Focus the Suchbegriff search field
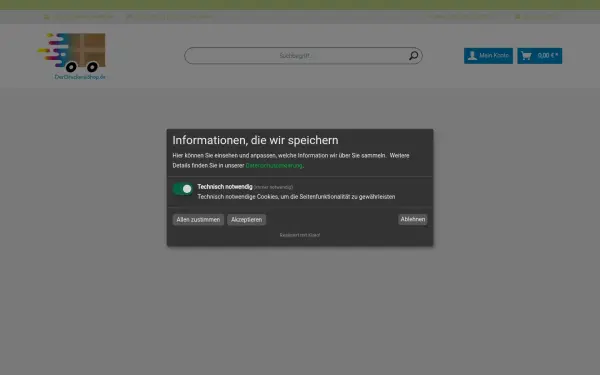The width and height of the screenshot is (600, 375). click(303, 56)
